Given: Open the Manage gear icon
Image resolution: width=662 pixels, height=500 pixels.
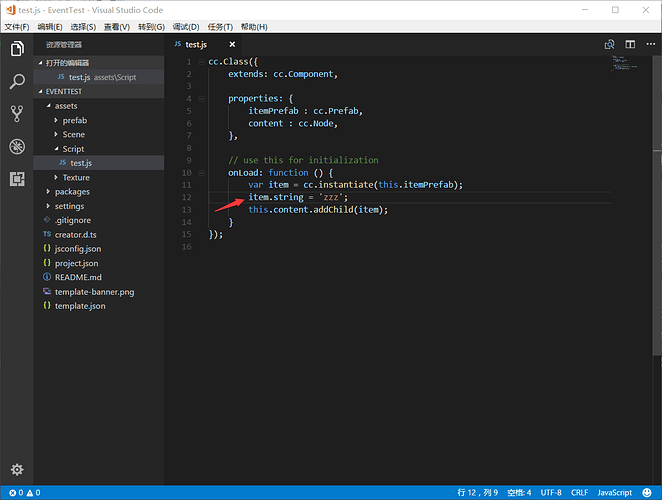Looking at the screenshot, I should (x=17, y=469).
